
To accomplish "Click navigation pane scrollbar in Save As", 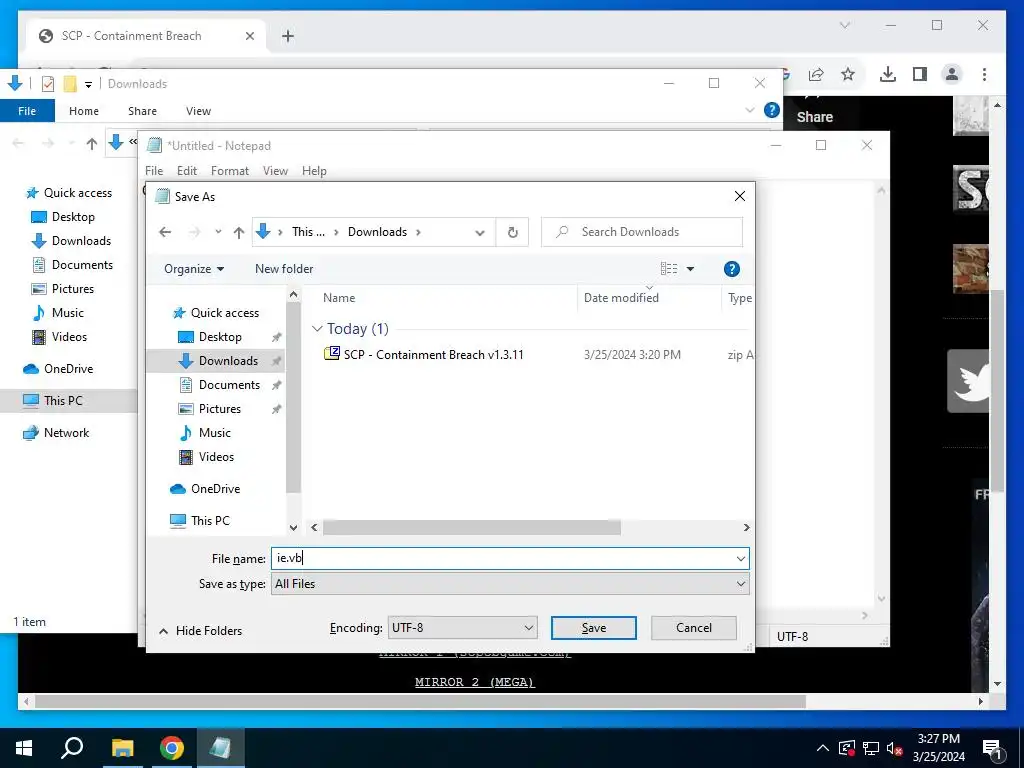I will 293,396.
